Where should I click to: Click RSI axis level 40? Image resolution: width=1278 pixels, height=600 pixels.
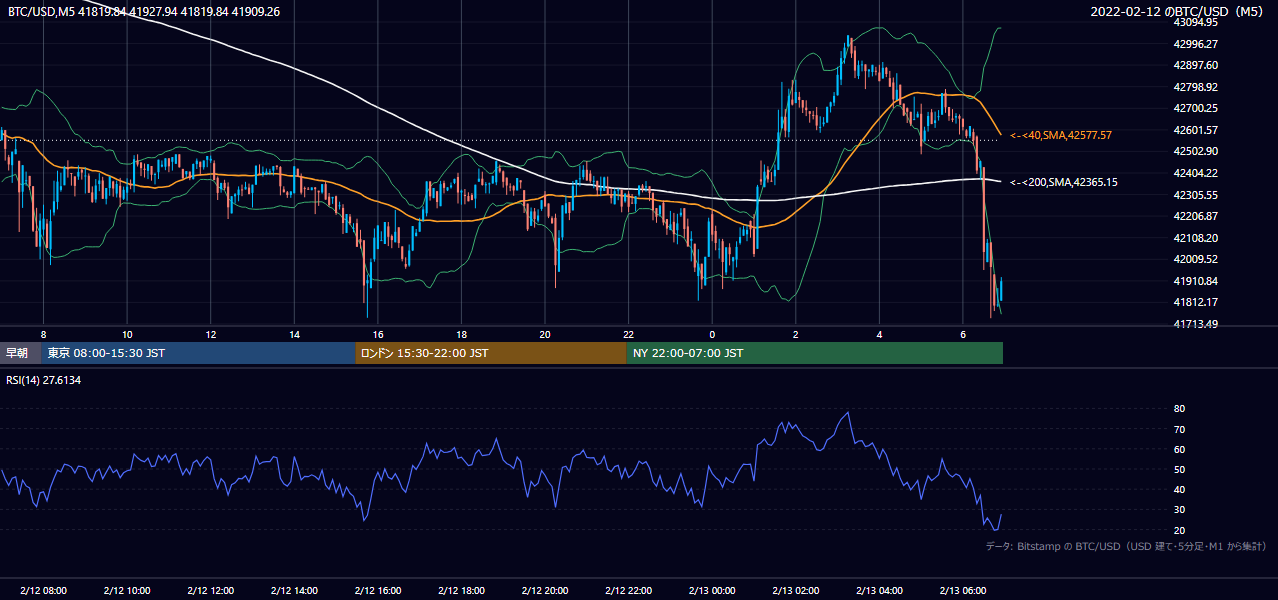coord(1179,489)
